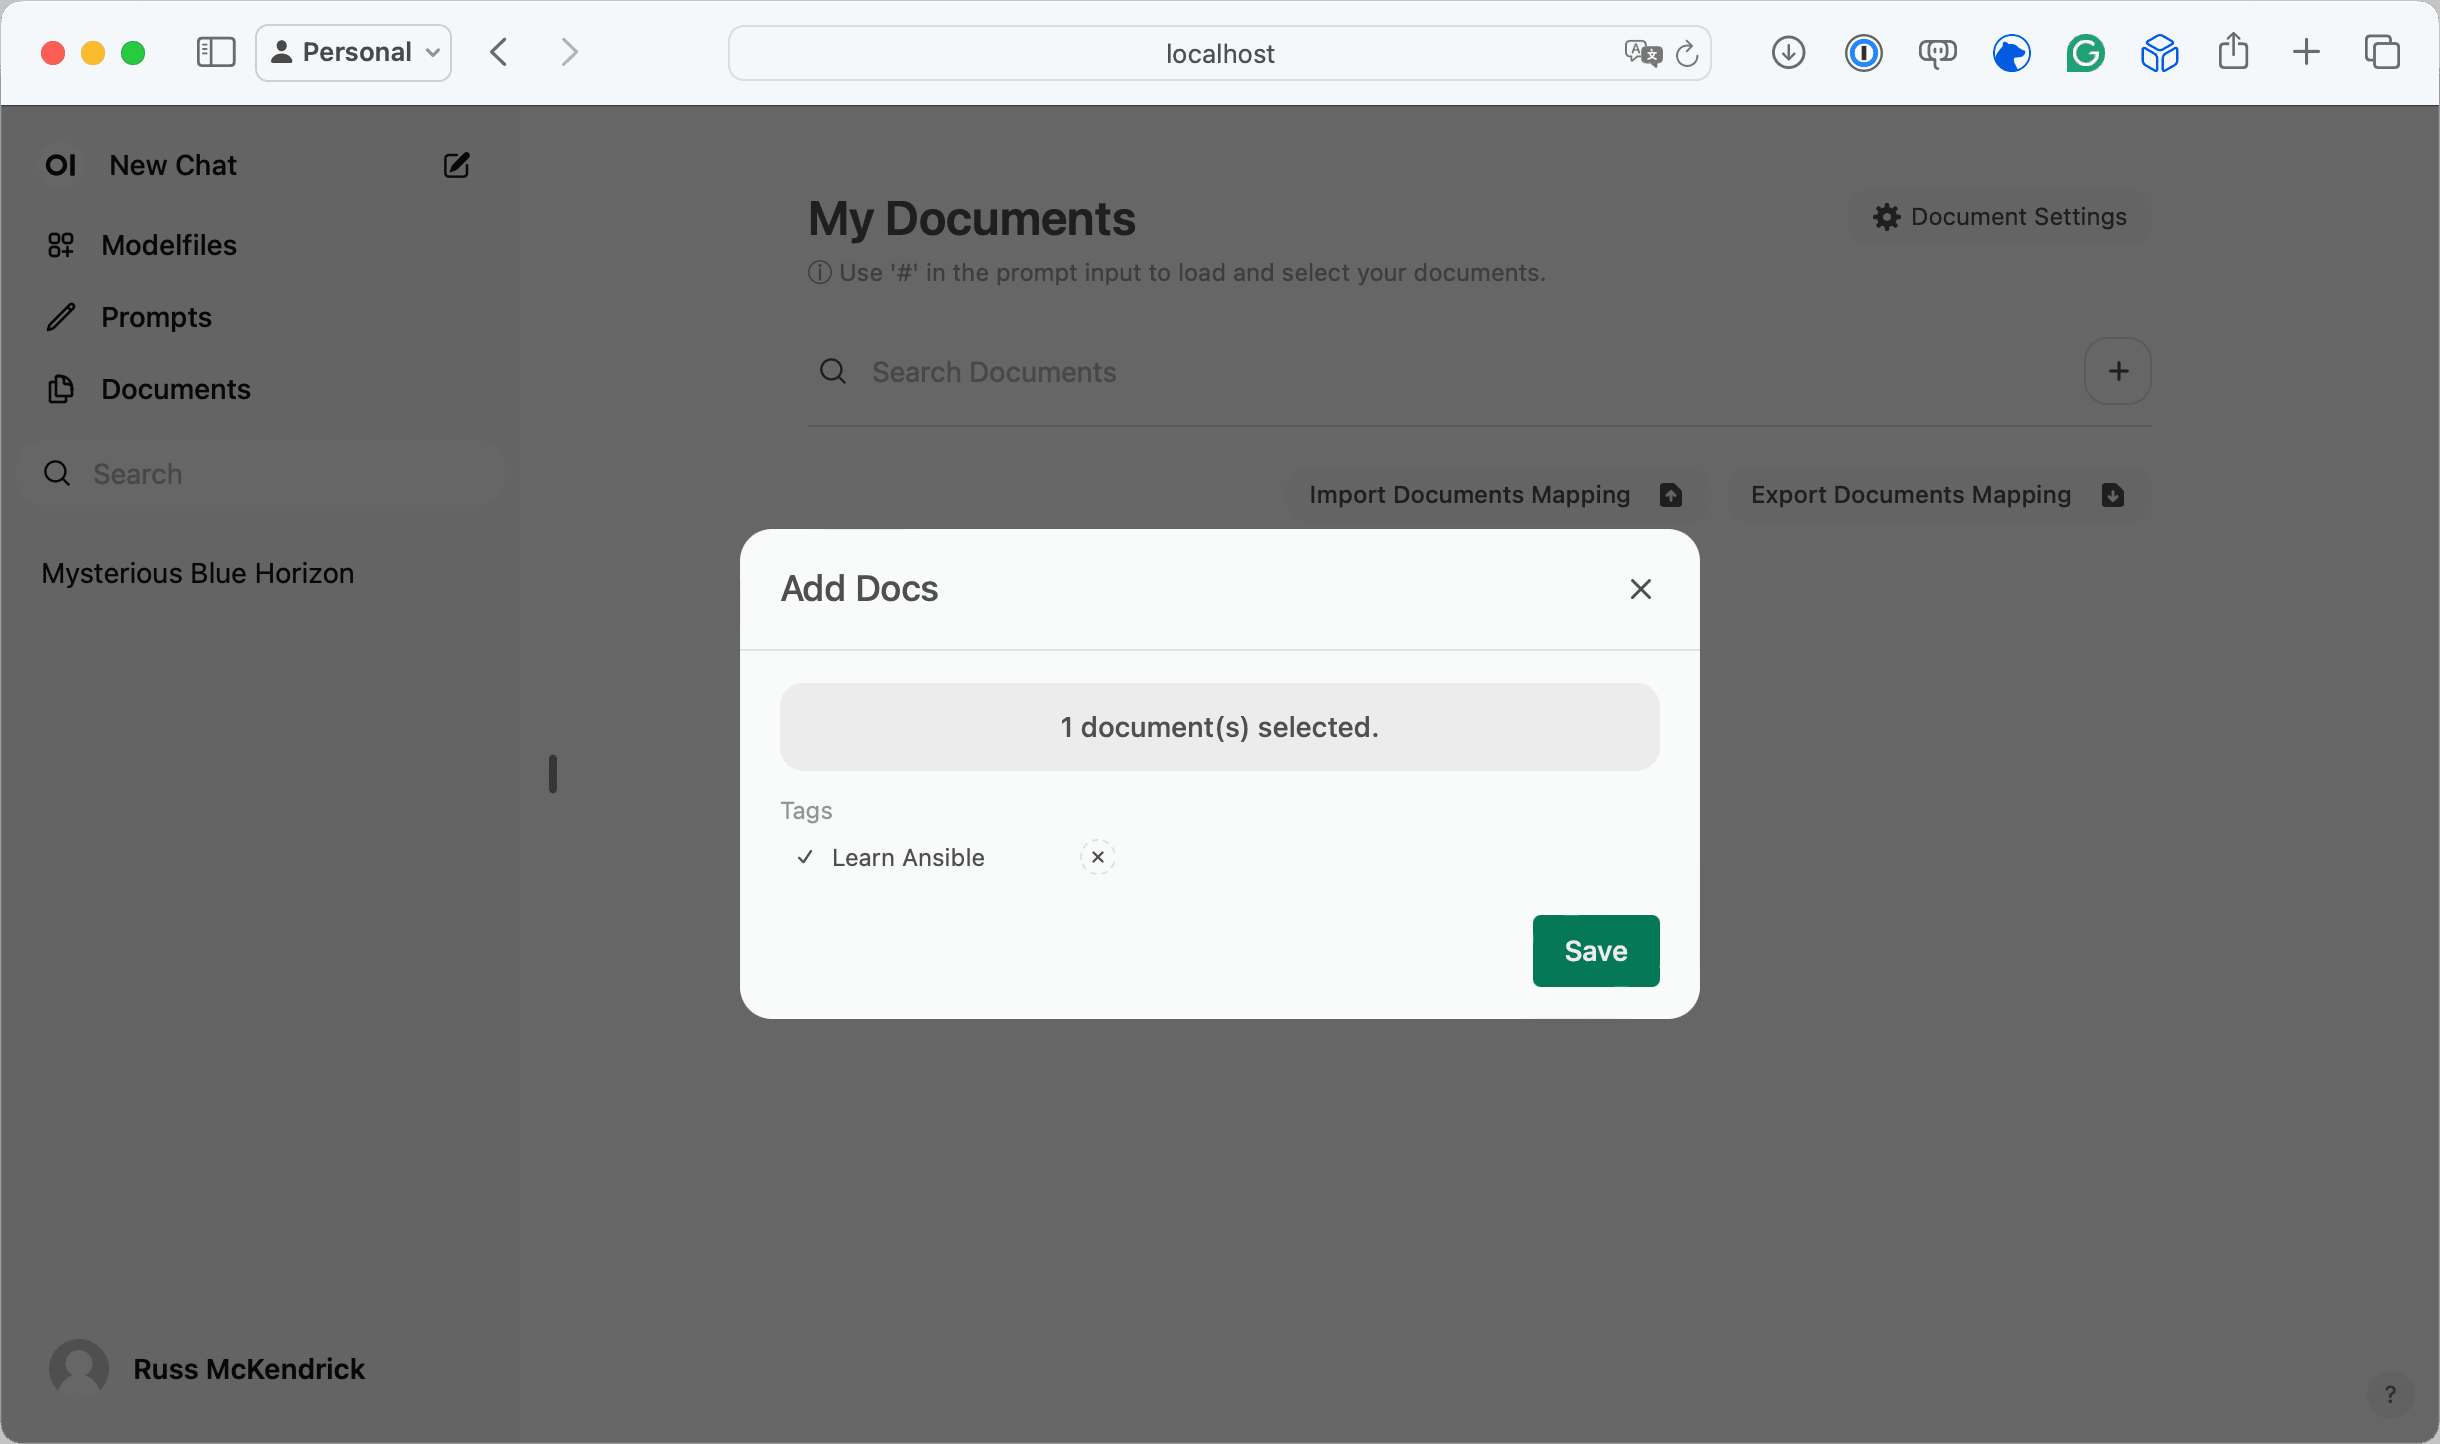Go to Prompts in sidebar

[156, 317]
